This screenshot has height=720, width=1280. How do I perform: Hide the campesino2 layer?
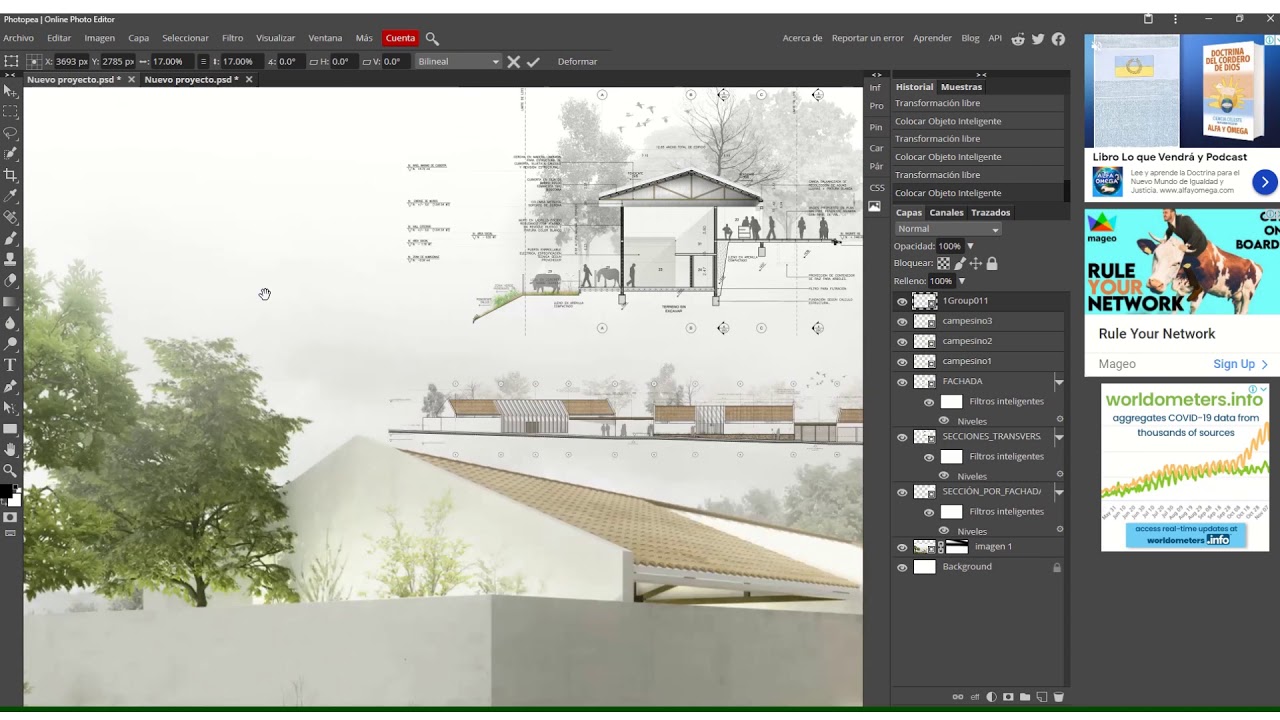902,342
